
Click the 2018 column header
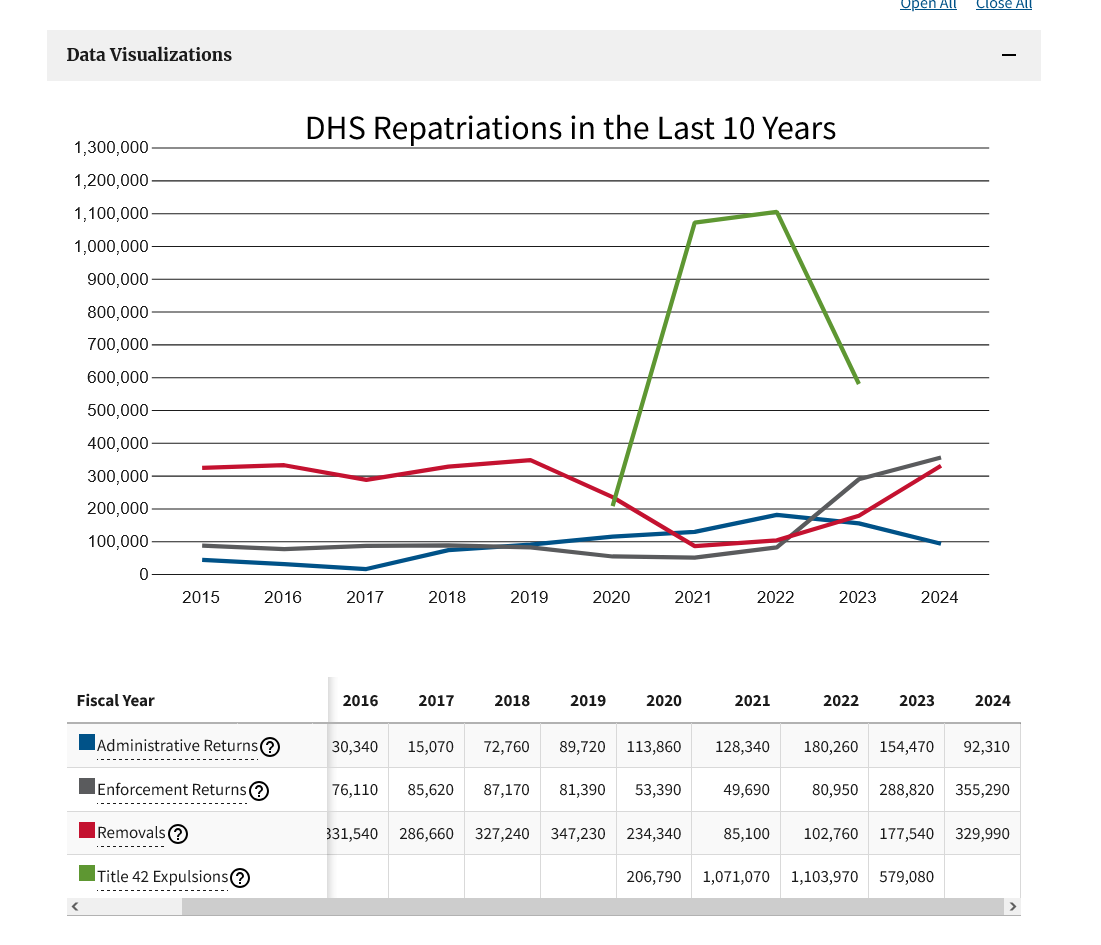pyautogui.click(x=512, y=701)
